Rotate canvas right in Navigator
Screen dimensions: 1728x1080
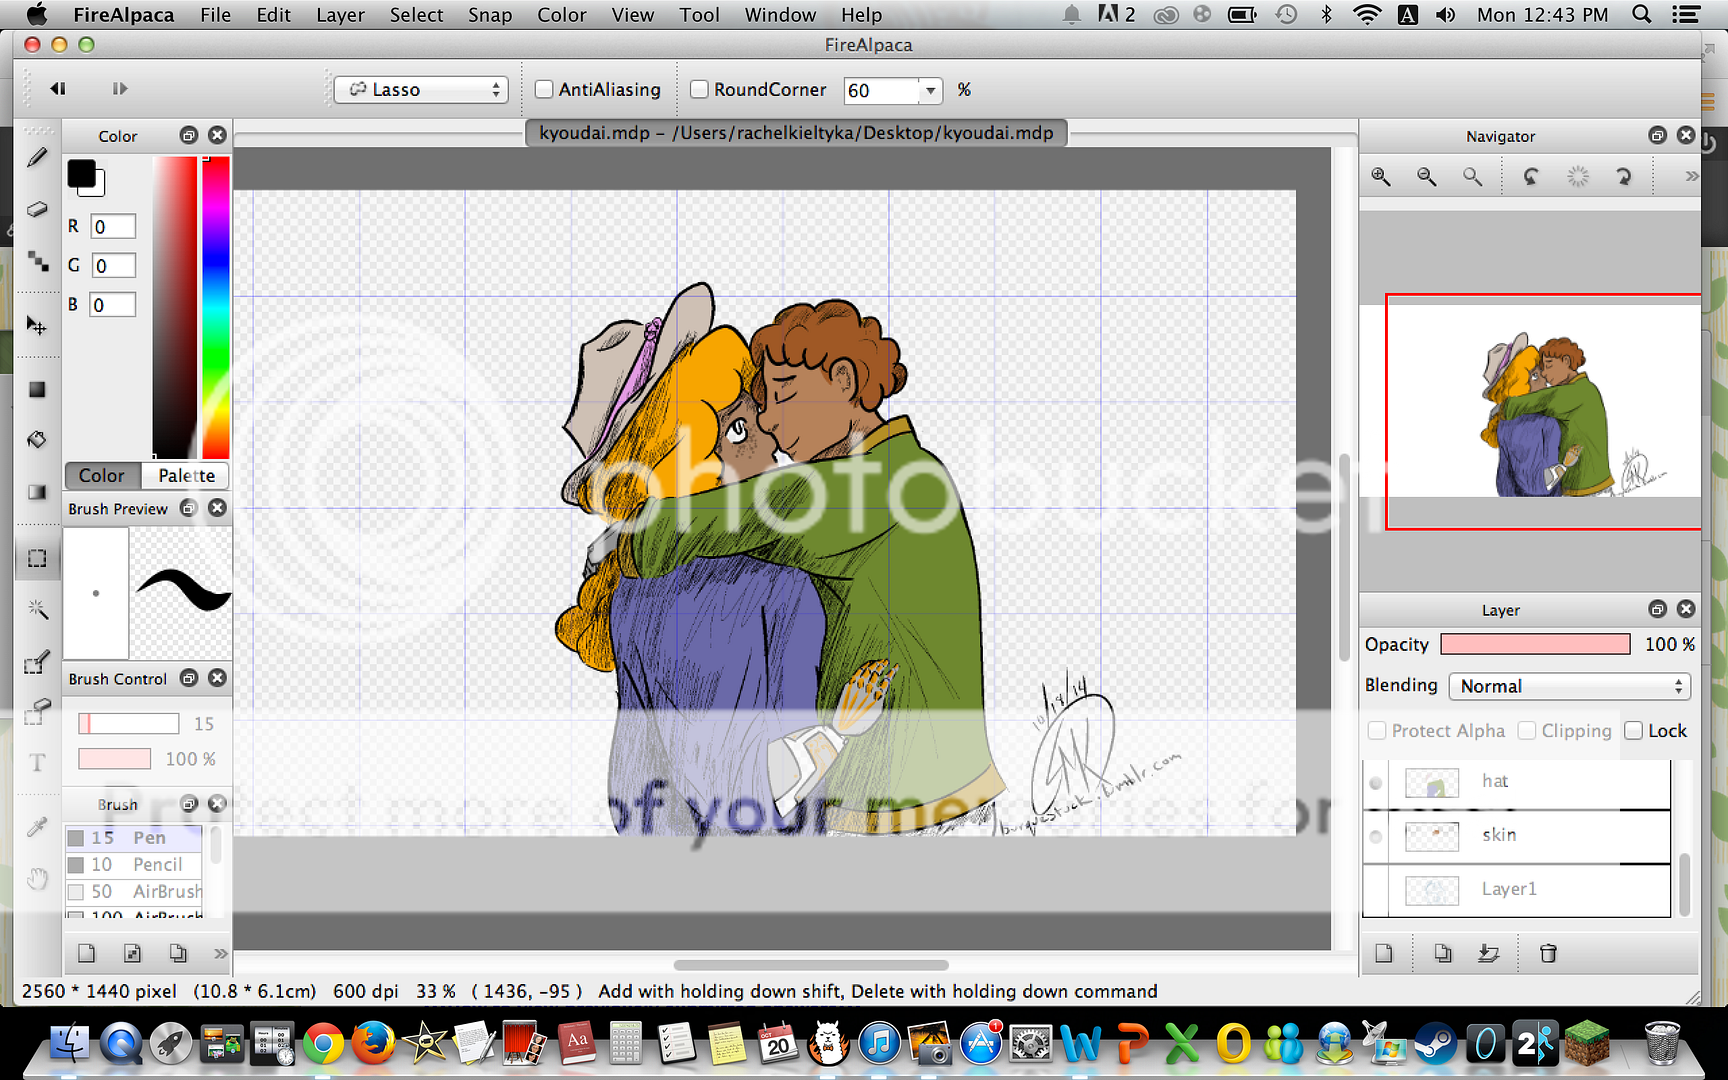pyautogui.click(x=1623, y=177)
